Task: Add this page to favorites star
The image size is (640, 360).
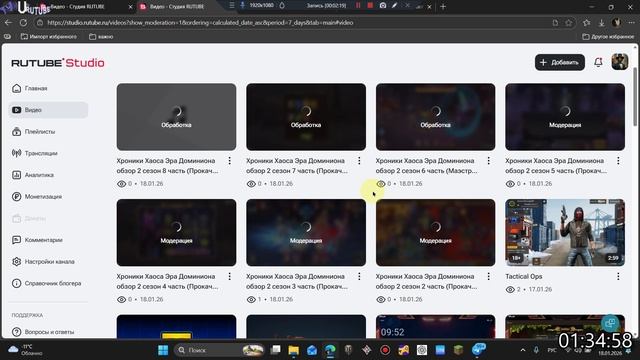Action: click(x=569, y=23)
